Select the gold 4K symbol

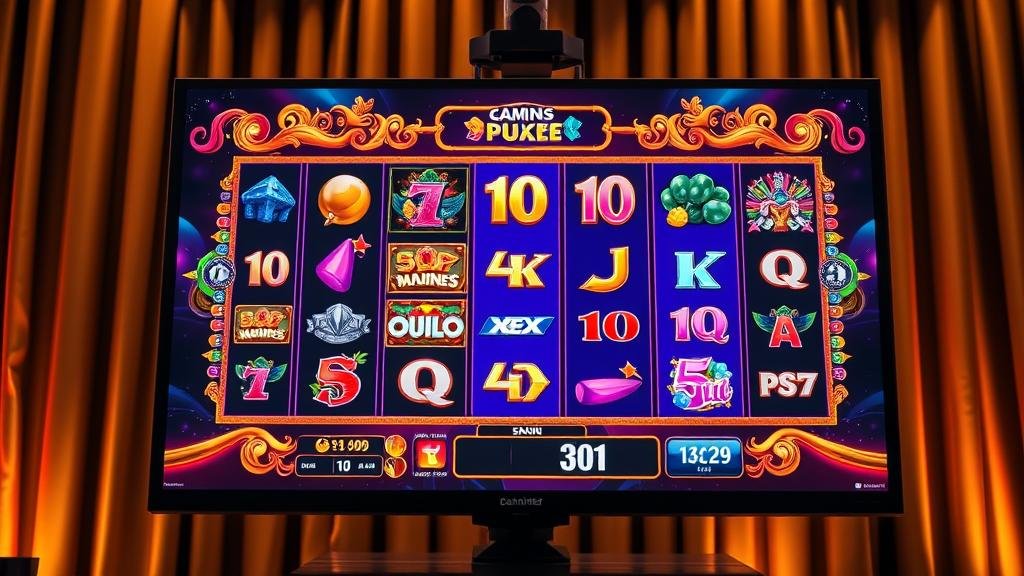coord(517,268)
